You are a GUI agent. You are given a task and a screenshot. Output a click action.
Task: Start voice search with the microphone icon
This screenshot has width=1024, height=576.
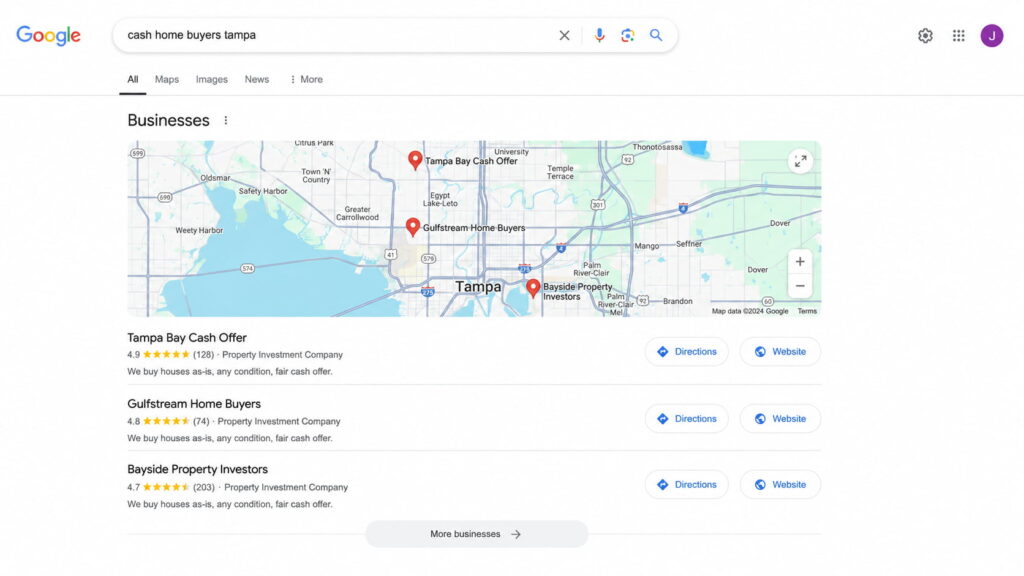[x=599, y=35]
